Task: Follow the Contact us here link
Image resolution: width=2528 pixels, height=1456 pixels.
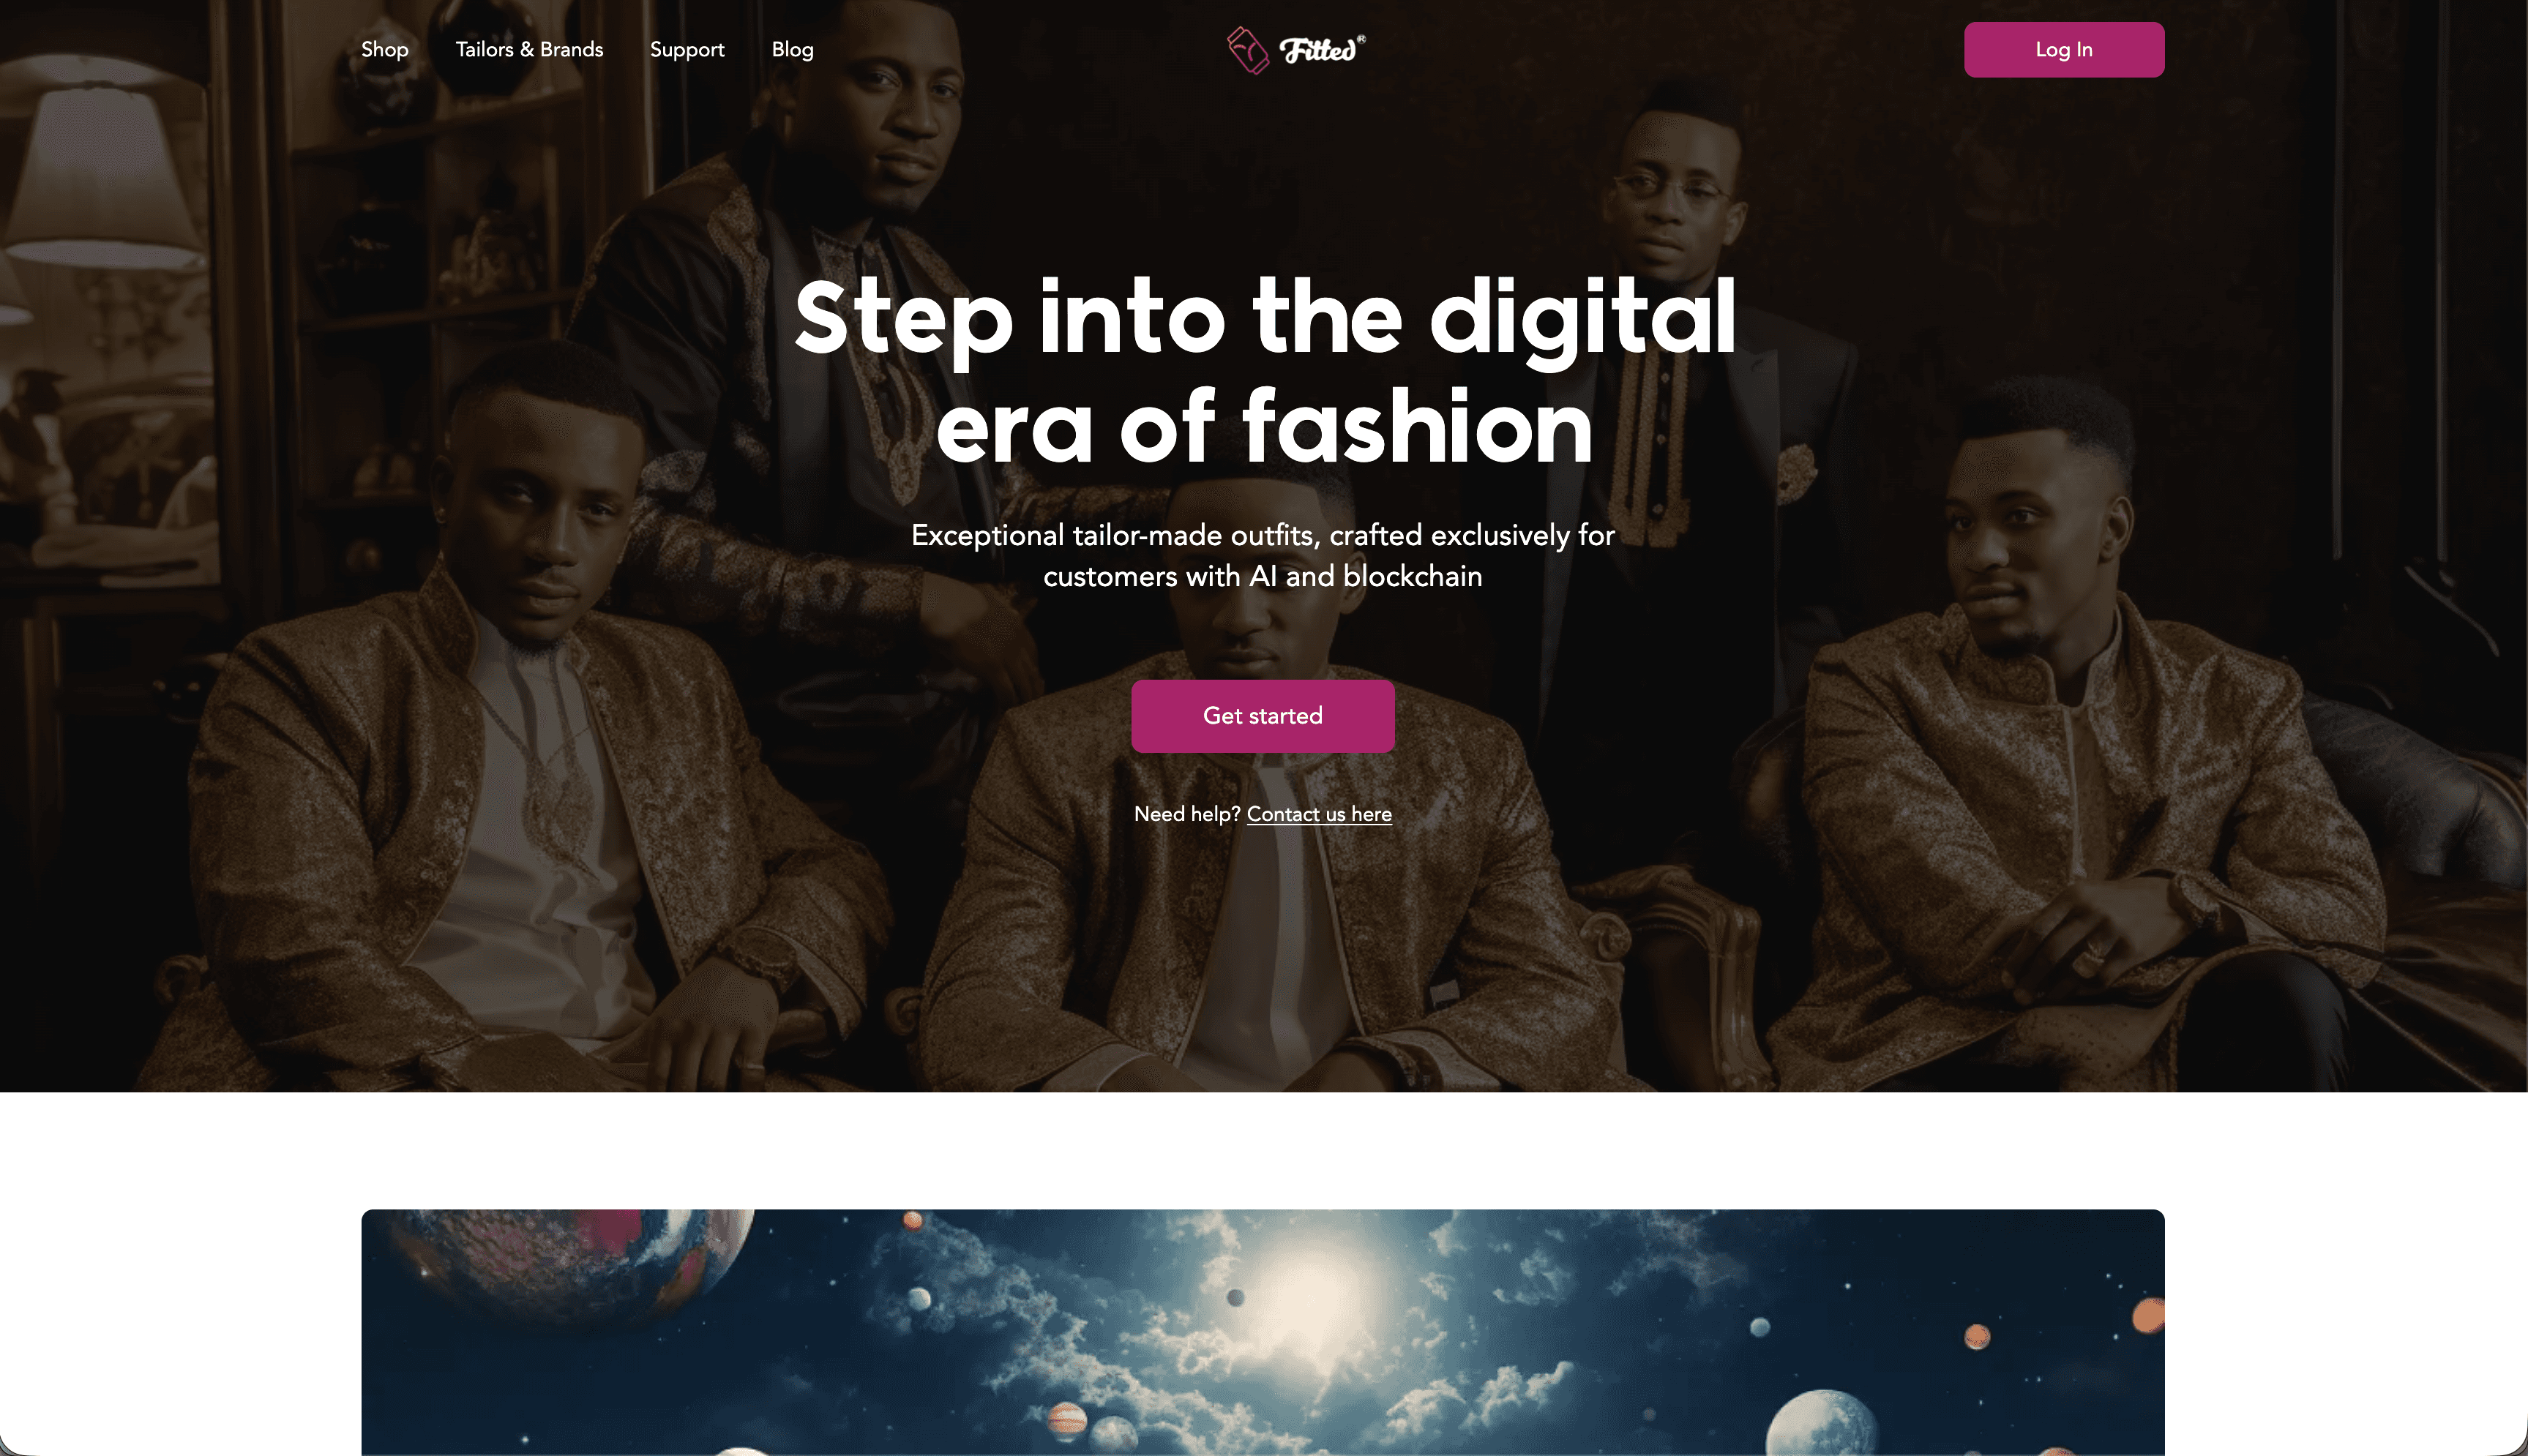Action: pos(1319,814)
